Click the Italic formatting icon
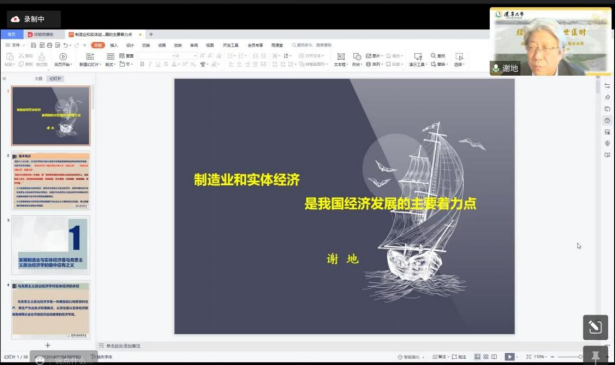615x365 pixels. click(x=150, y=64)
